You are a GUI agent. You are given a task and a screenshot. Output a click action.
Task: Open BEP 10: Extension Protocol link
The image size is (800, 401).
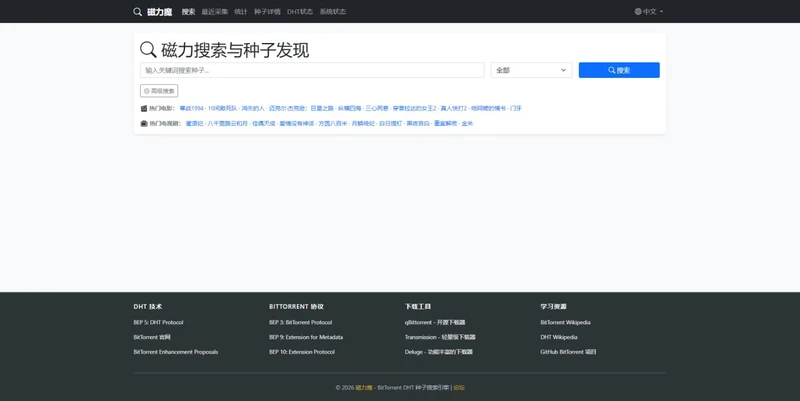point(302,352)
